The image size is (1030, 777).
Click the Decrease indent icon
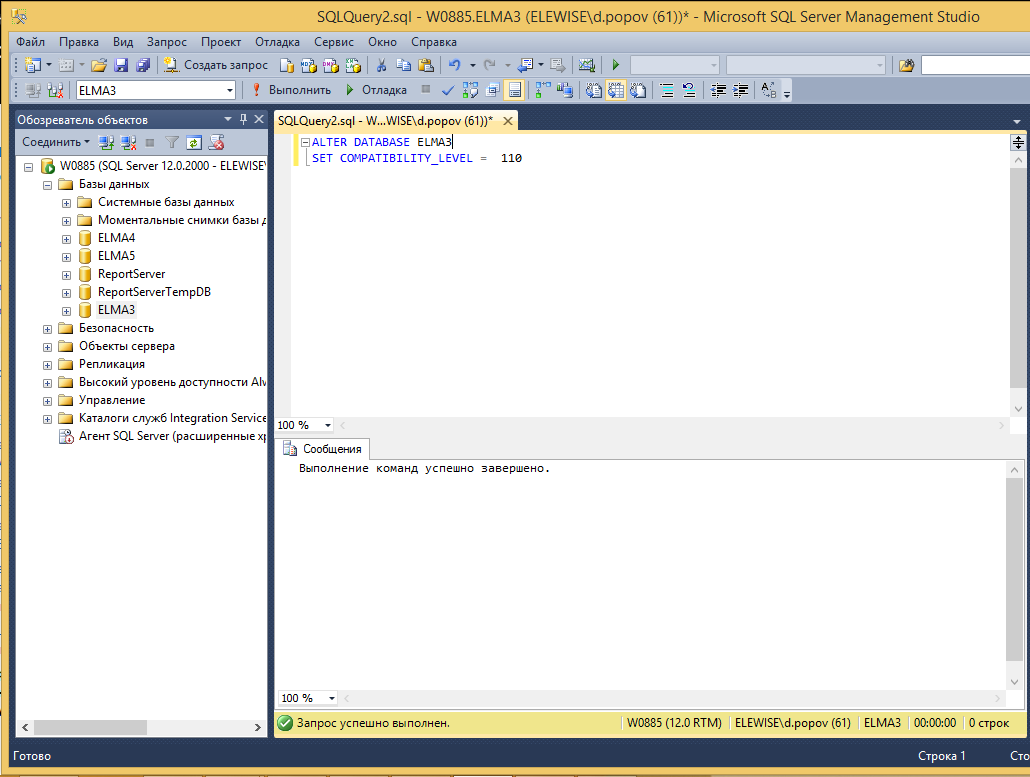[x=718, y=90]
